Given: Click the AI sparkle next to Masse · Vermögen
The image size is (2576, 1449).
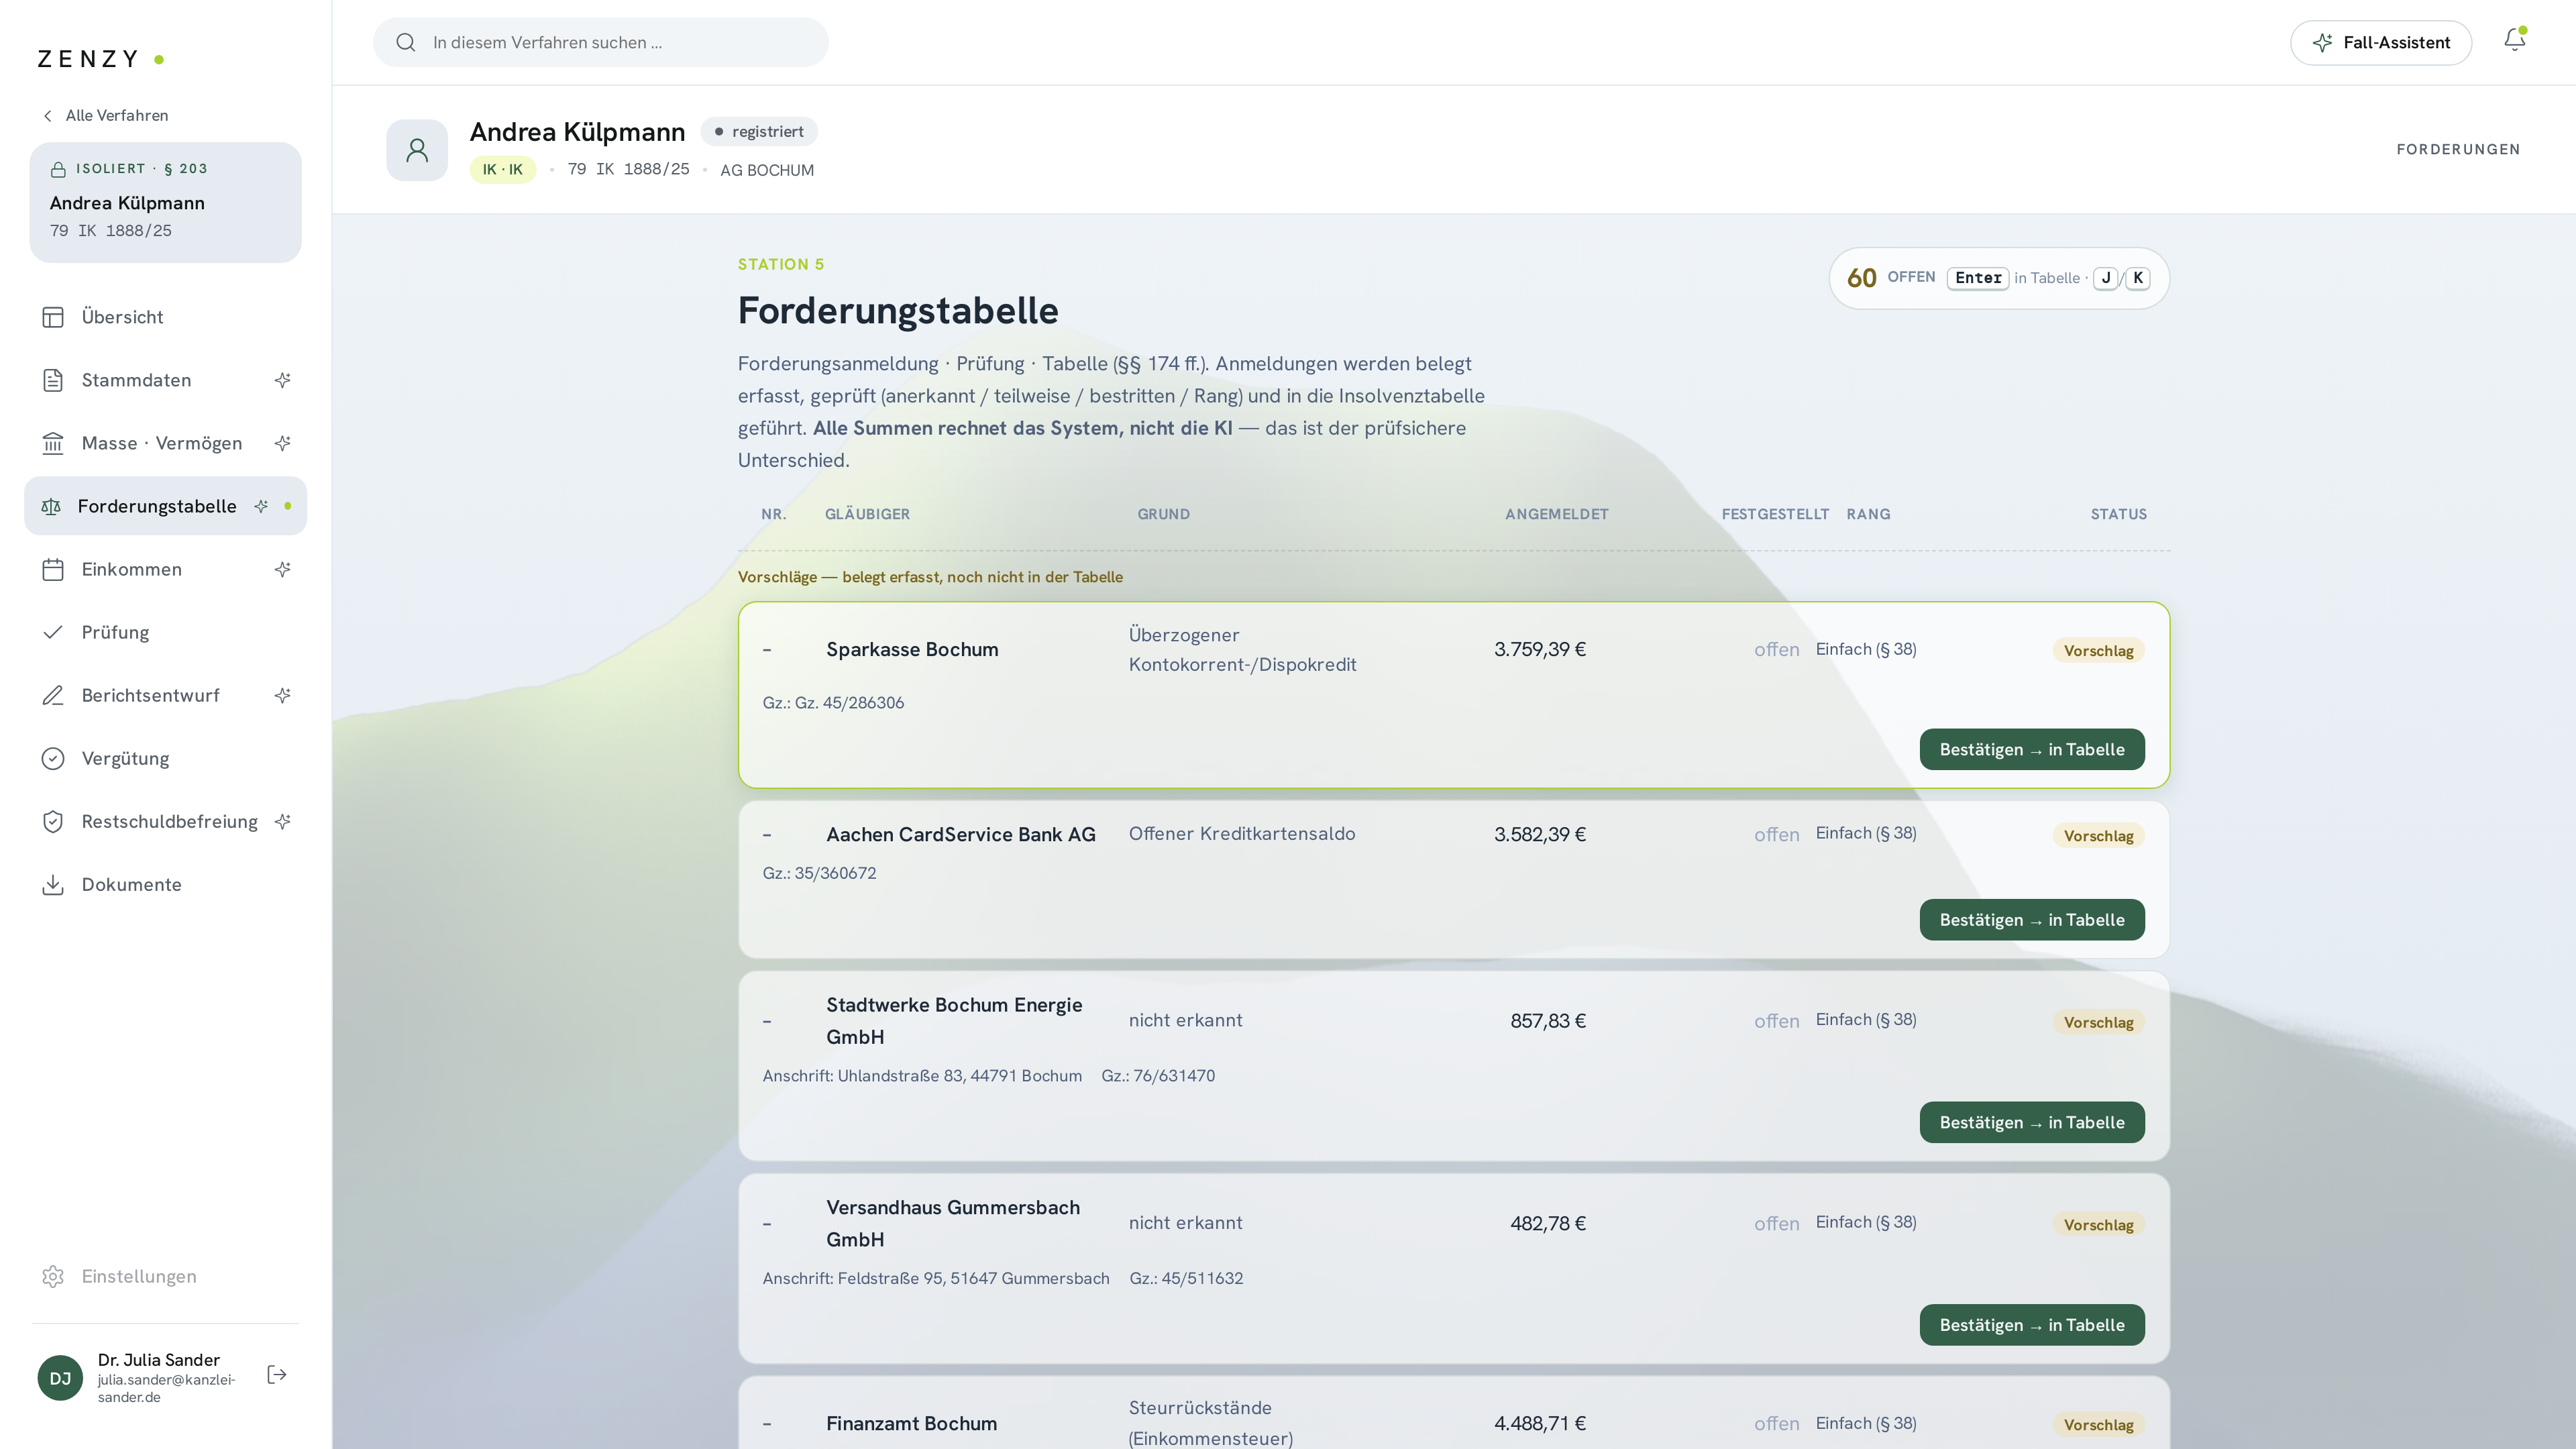Looking at the screenshot, I should pos(283,443).
